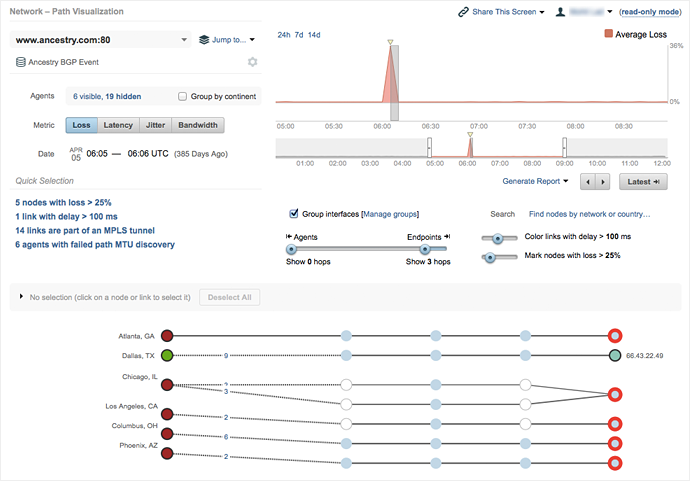
Task: Click the user account avatar icon
Action: click(x=562, y=12)
